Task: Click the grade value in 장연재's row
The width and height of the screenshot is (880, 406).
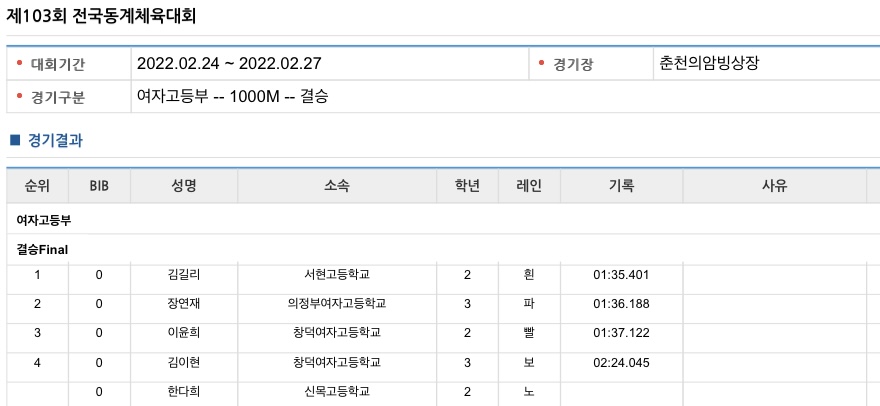Action: [x=467, y=304]
